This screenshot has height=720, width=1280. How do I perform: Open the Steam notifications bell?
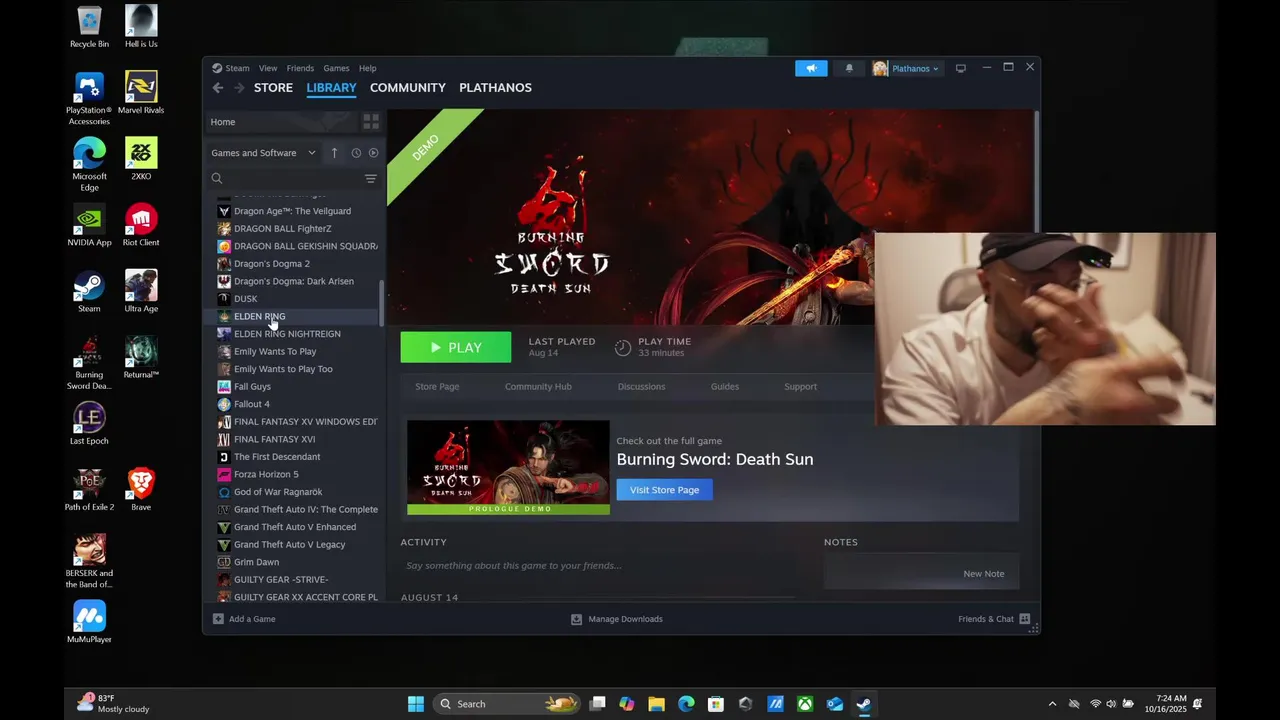[x=849, y=68]
